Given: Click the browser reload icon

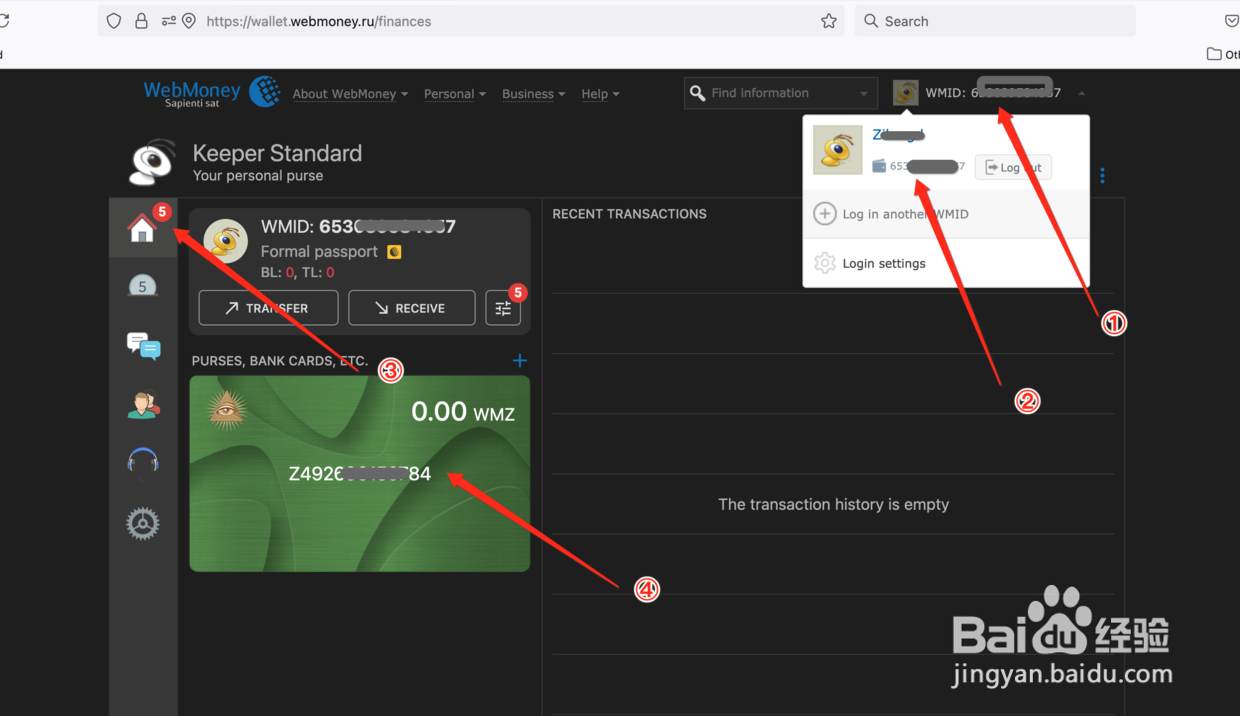Looking at the screenshot, I should click(x=4, y=21).
